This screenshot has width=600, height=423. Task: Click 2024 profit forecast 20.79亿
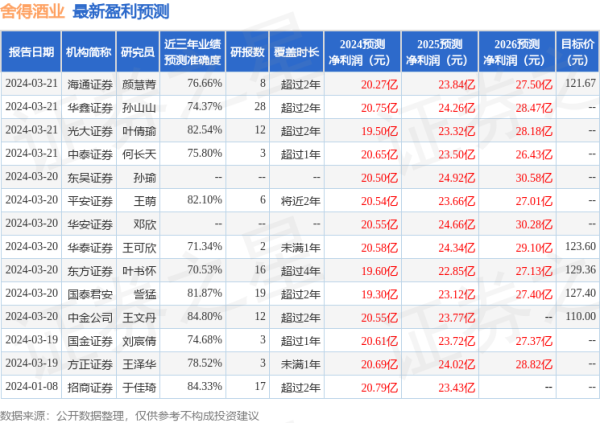380,388
